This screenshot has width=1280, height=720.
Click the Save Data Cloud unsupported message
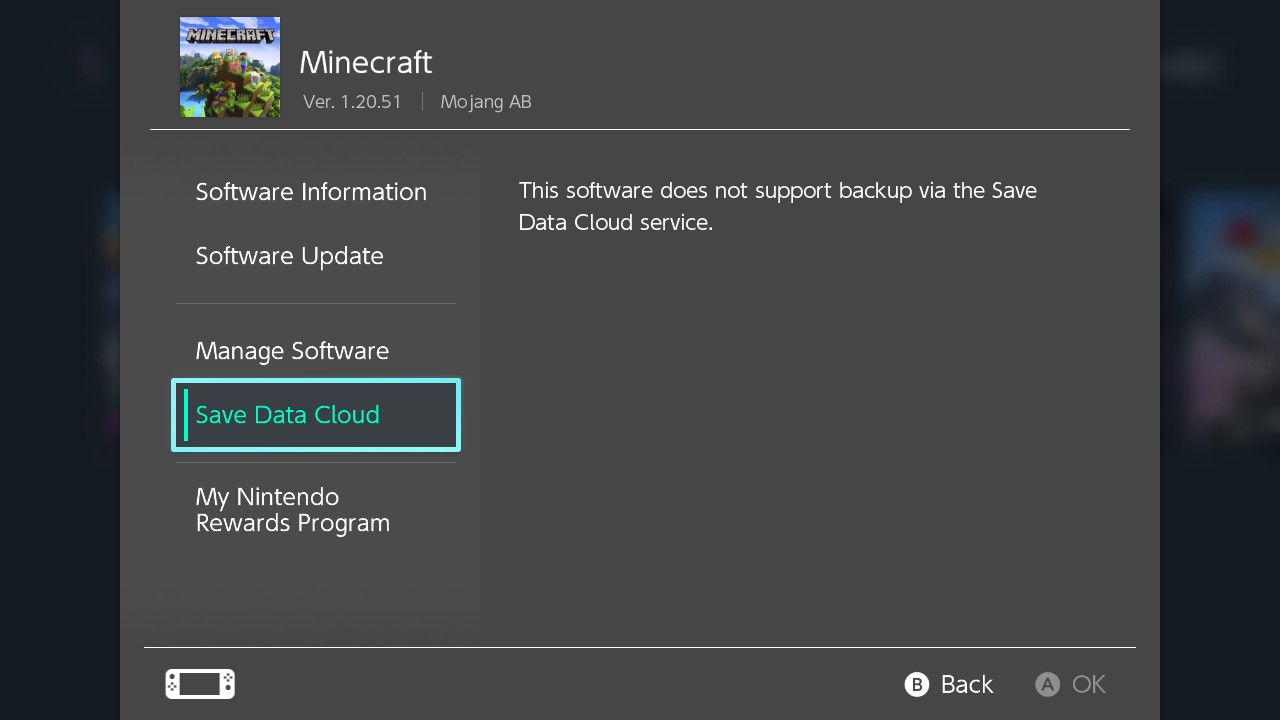777,206
